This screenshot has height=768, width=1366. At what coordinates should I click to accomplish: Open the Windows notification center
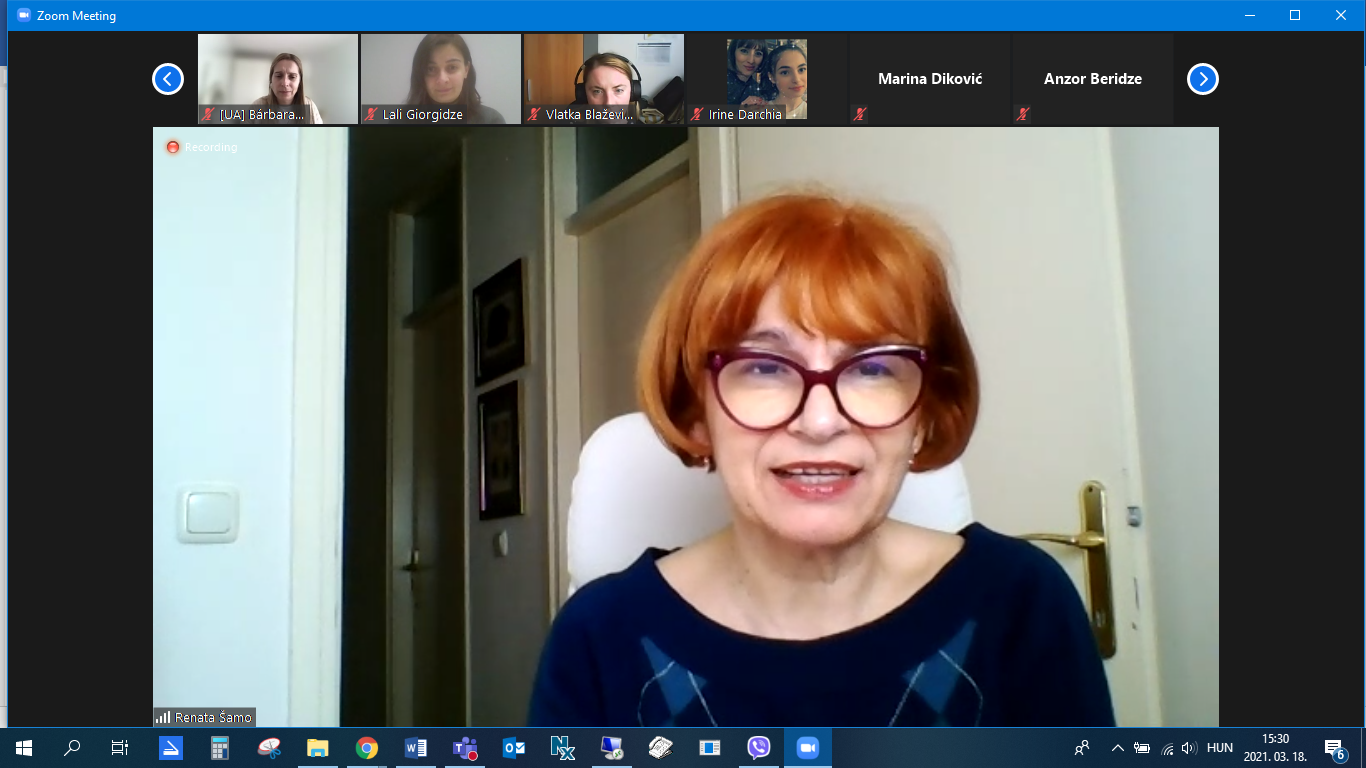(x=1334, y=748)
